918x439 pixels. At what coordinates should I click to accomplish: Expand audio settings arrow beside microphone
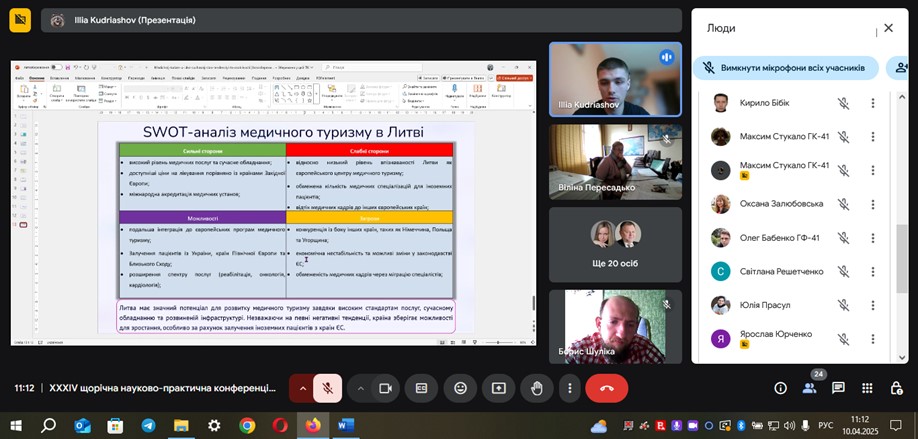coord(302,388)
